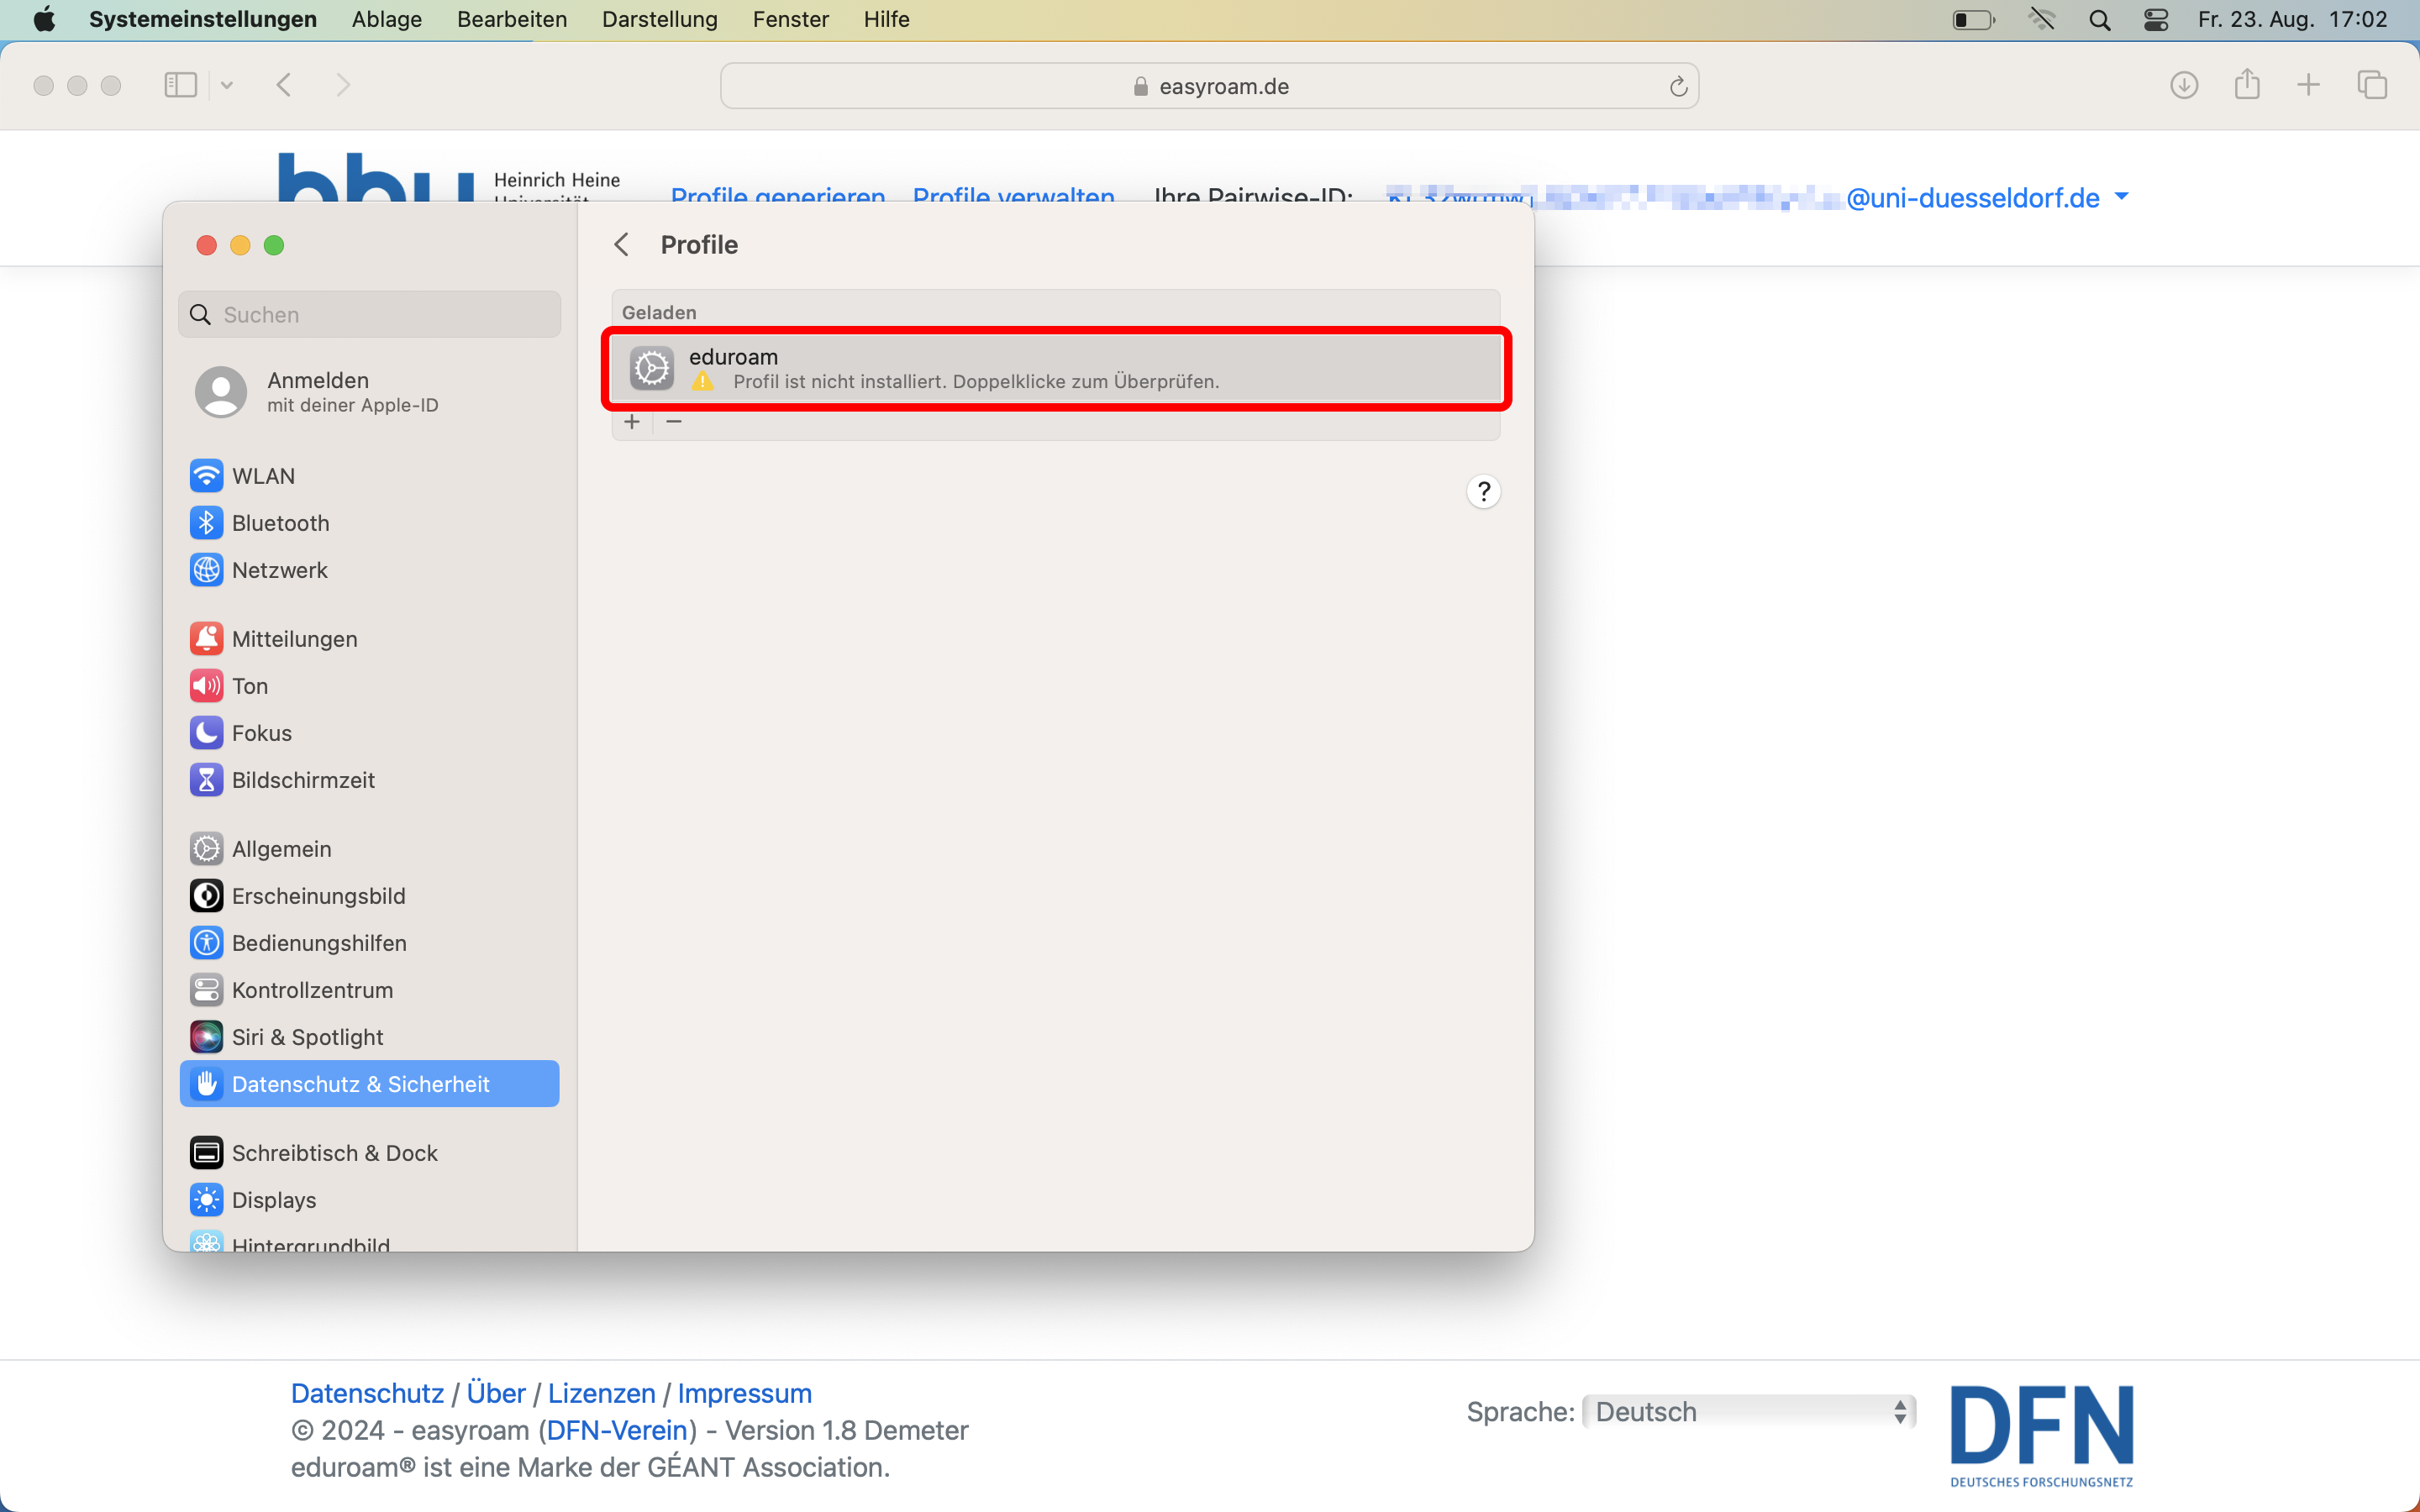
Task: Open Kontrollzentrum settings
Action: click(369, 990)
